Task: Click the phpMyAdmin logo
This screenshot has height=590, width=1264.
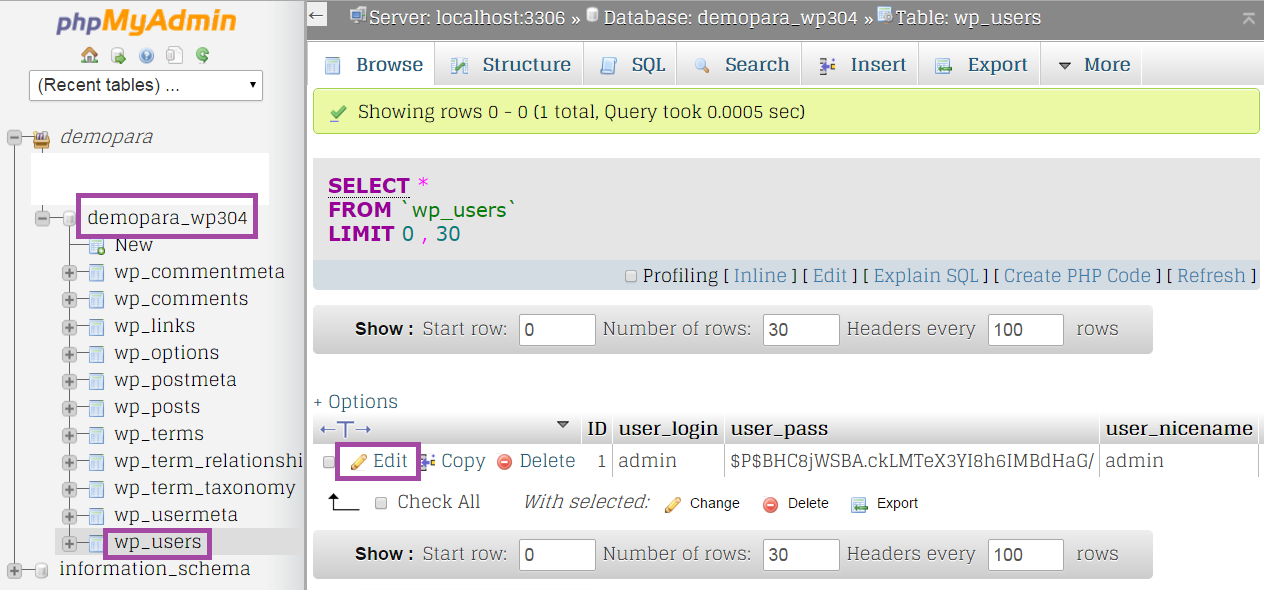Action: pyautogui.click(x=146, y=21)
